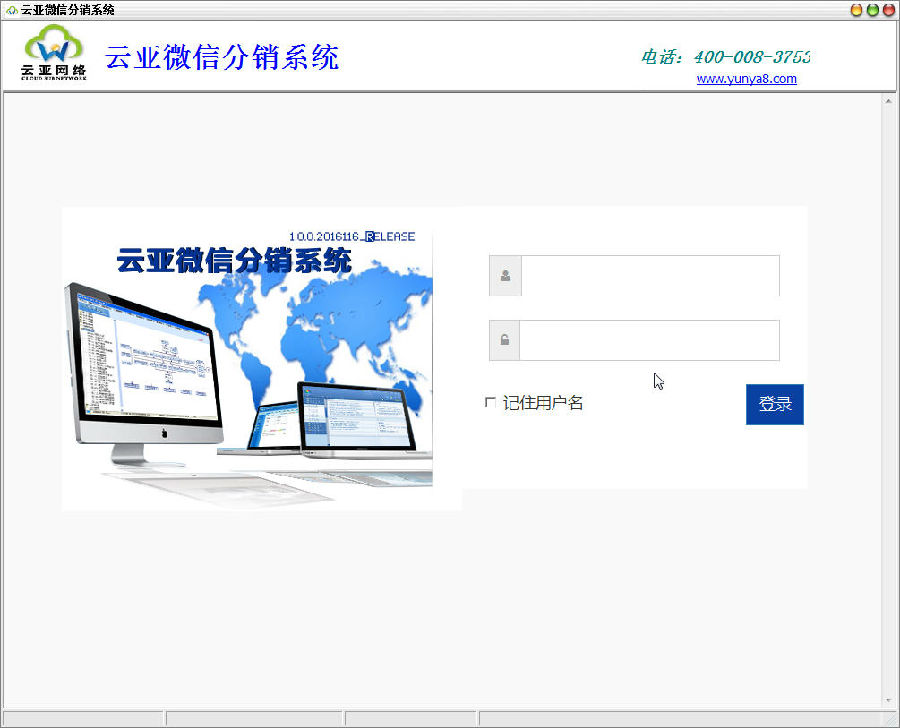This screenshot has height=728, width=900.
Task: Close the window using the red button
Action: click(x=888, y=10)
